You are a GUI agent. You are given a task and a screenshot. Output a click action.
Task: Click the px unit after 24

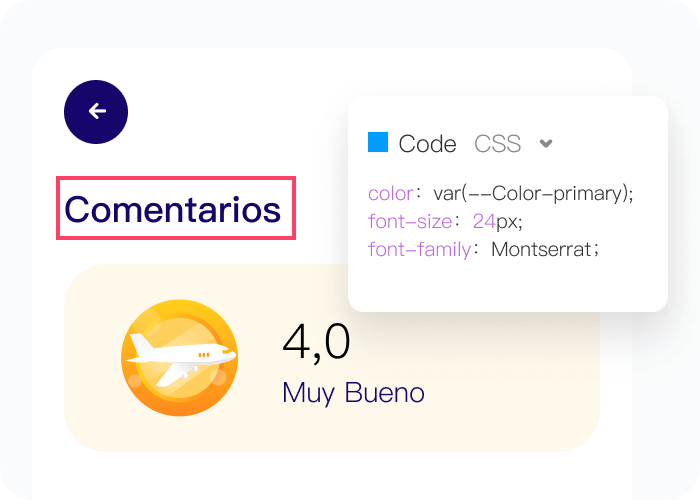pos(508,221)
